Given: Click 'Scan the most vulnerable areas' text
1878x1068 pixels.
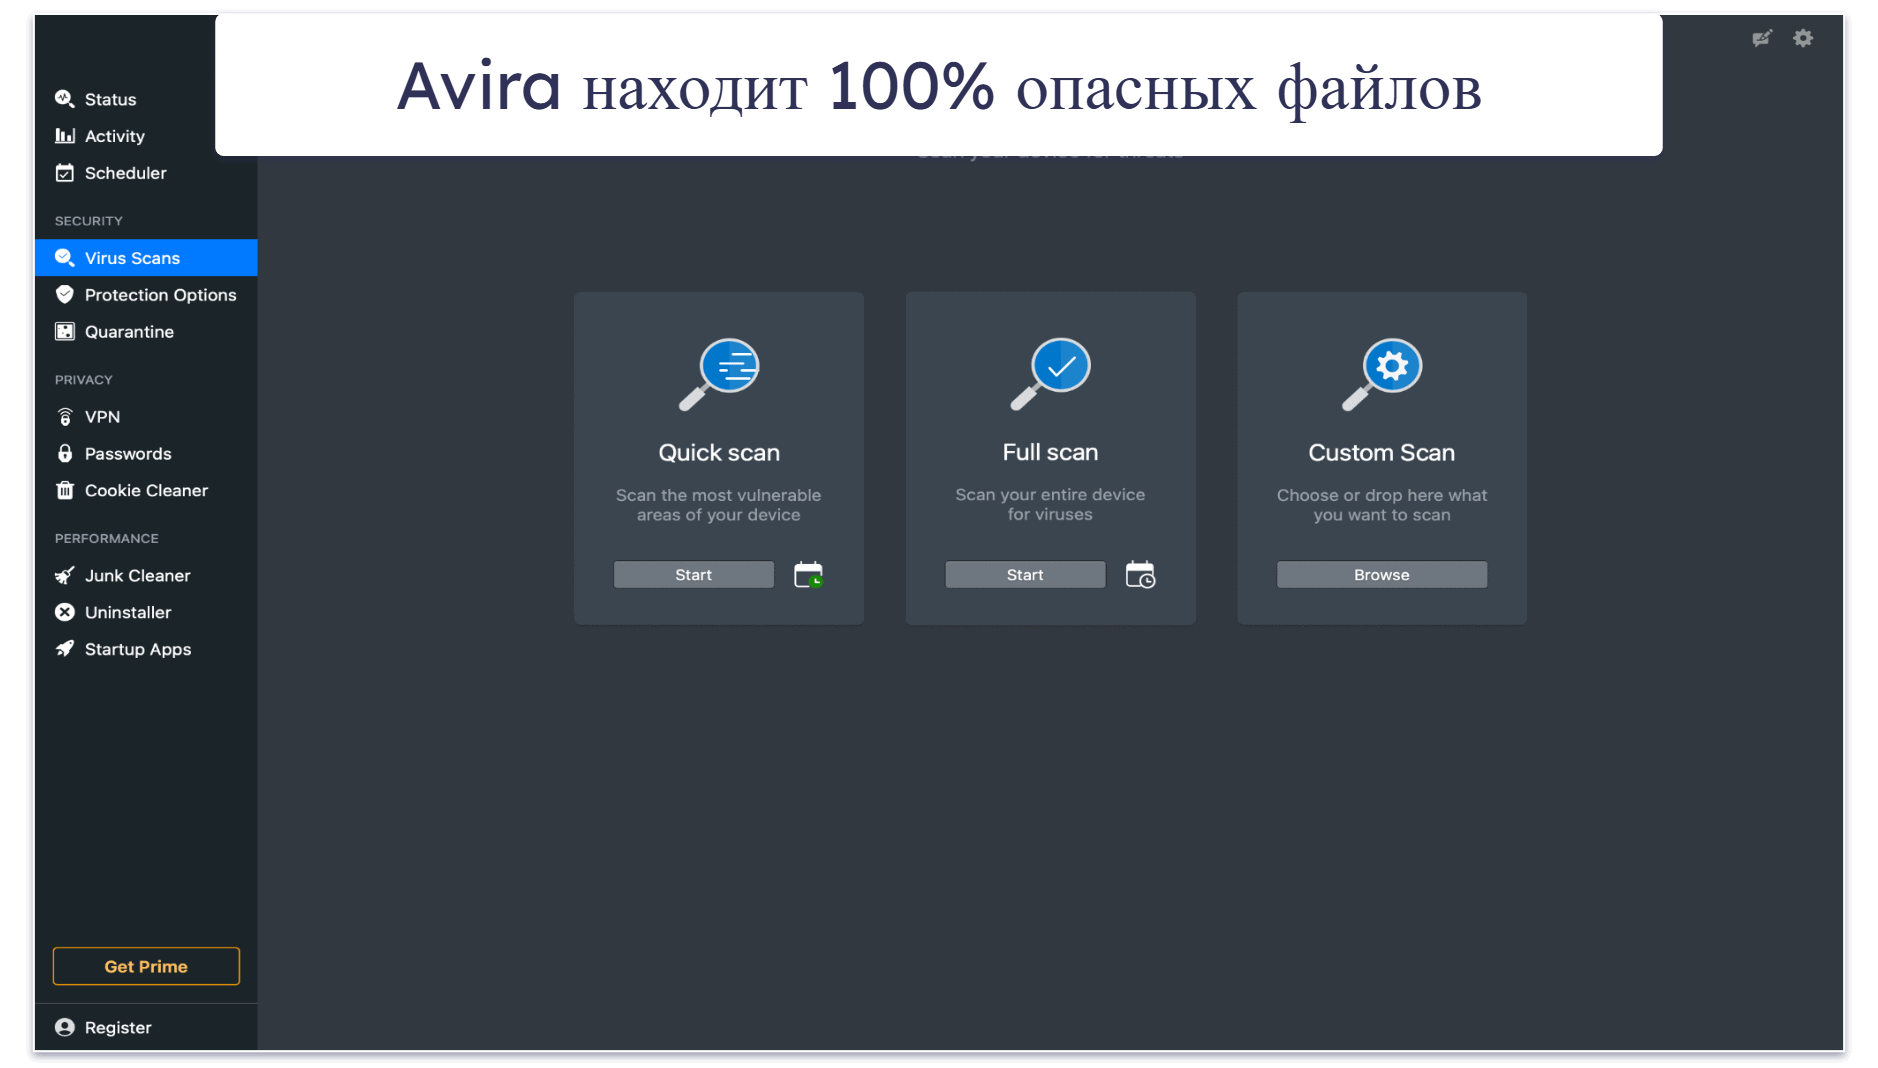Looking at the screenshot, I should pyautogui.click(x=719, y=505).
